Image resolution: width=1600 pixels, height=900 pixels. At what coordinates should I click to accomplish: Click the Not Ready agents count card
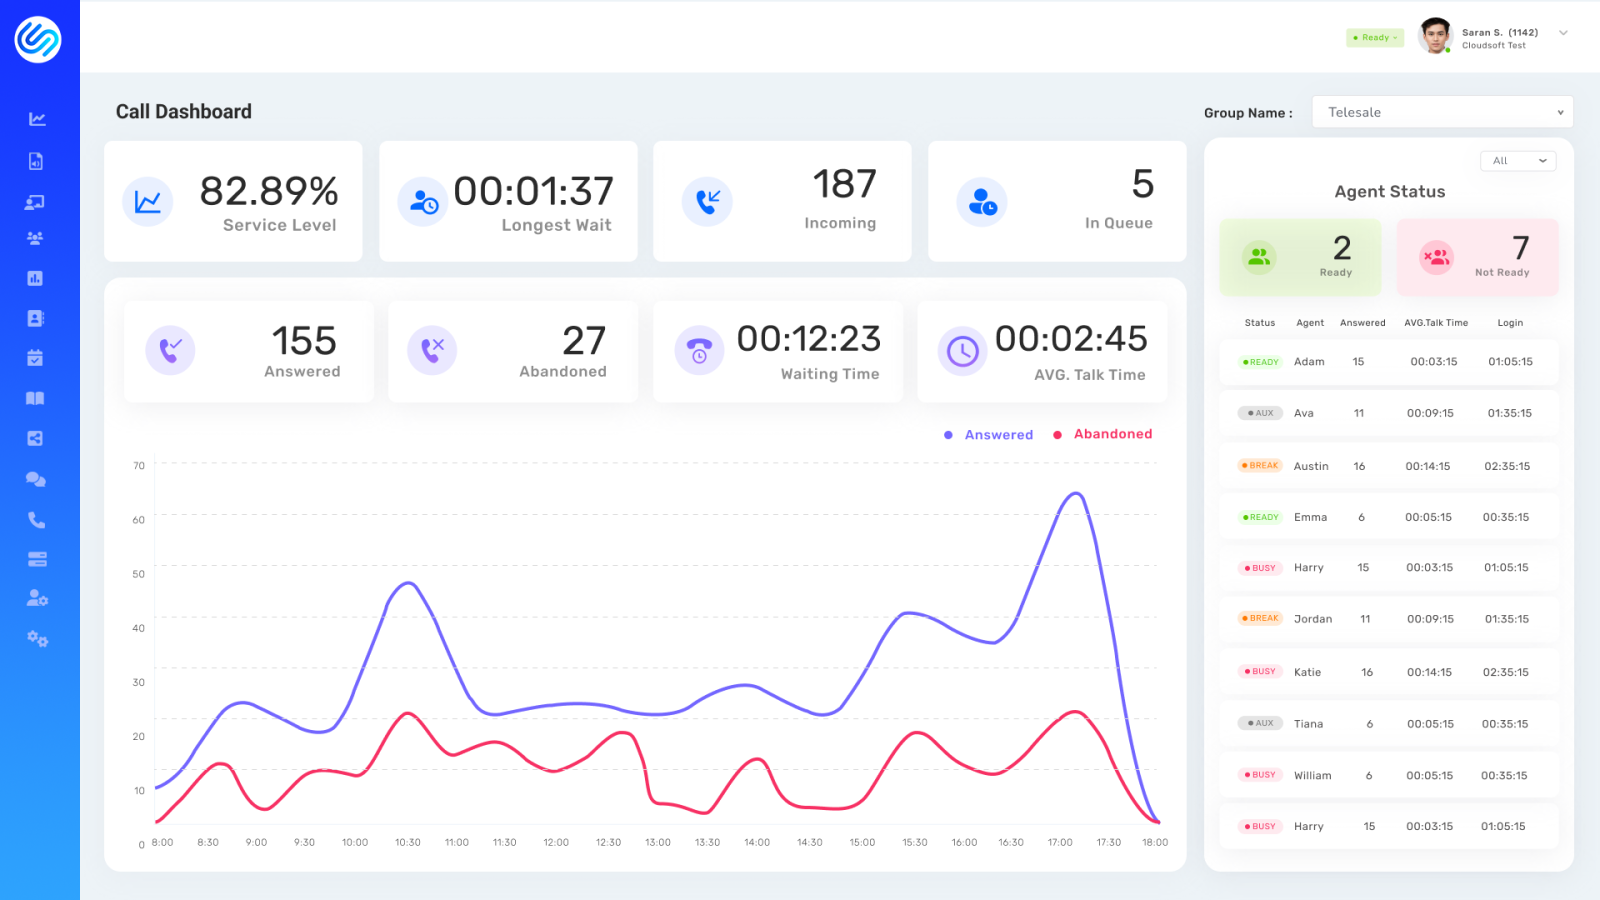click(x=1477, y=257)
